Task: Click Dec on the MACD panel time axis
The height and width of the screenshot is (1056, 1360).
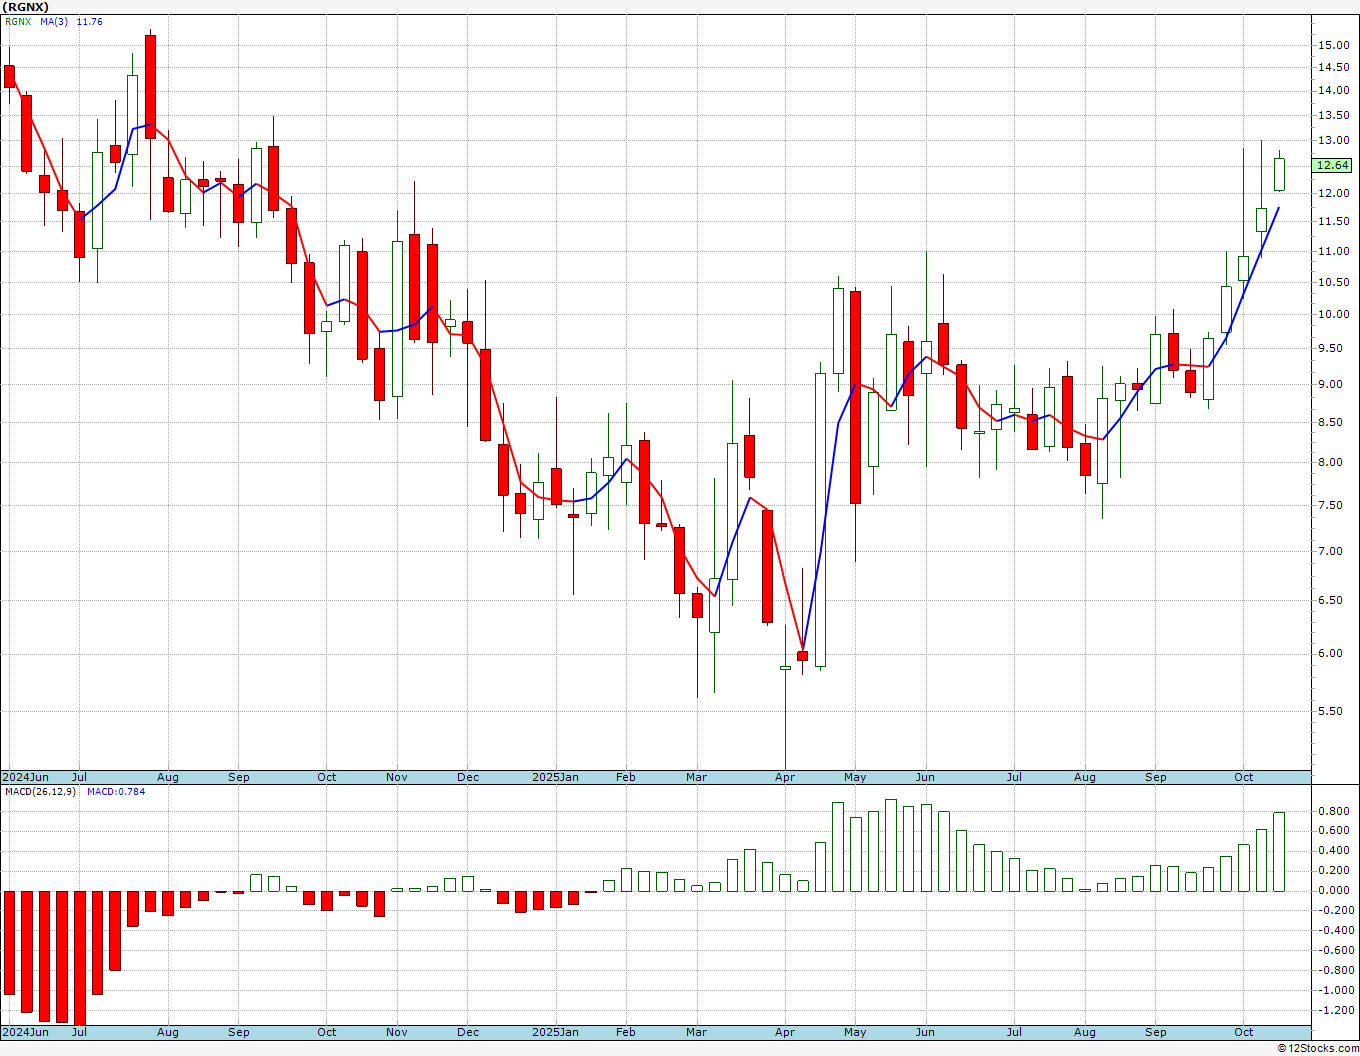Action: [468, 1032]
